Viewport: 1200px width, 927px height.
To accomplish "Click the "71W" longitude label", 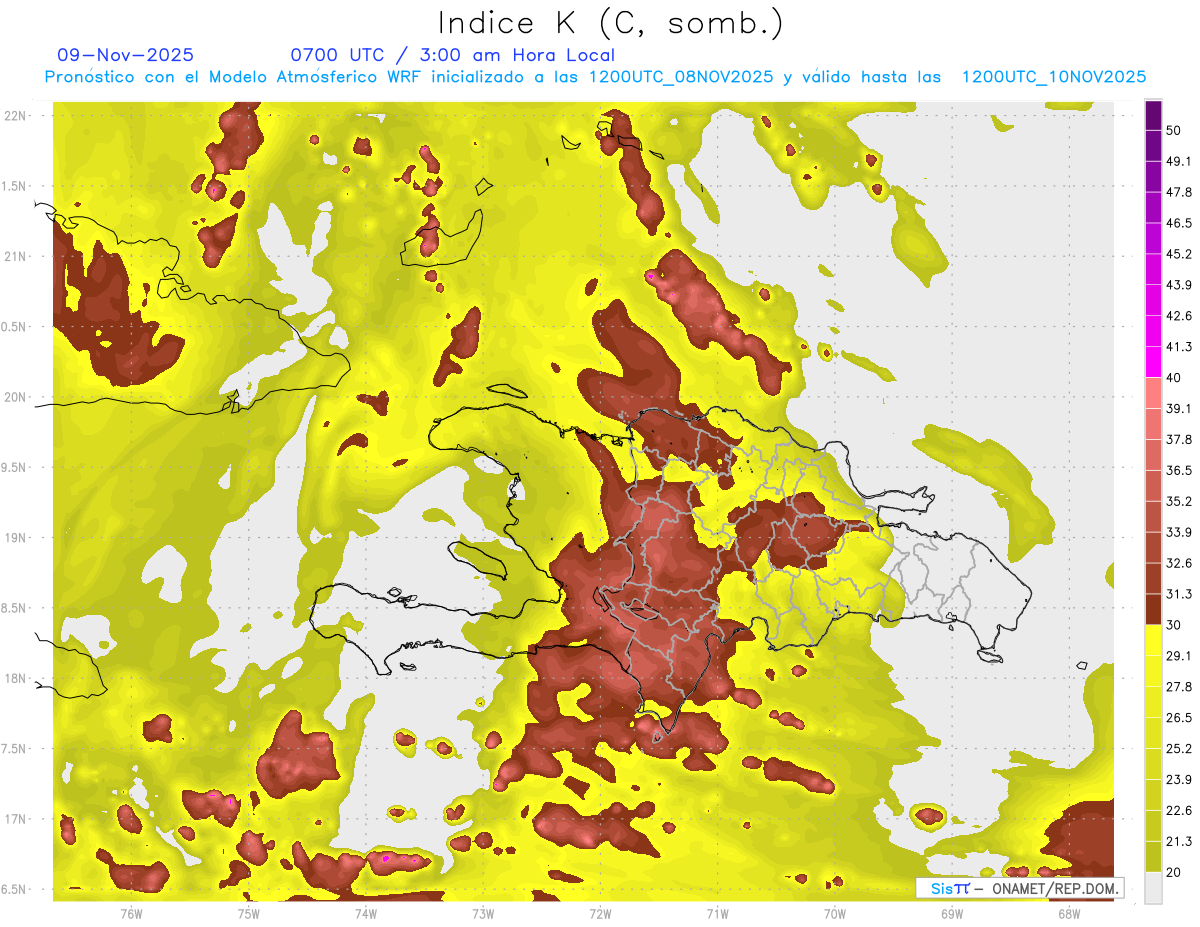I will click(717, 913).
